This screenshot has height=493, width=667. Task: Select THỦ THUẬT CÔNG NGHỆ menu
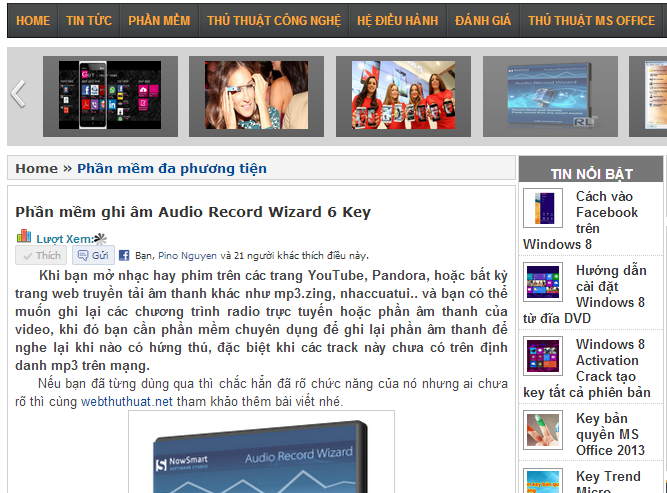(x=274, y=20)
